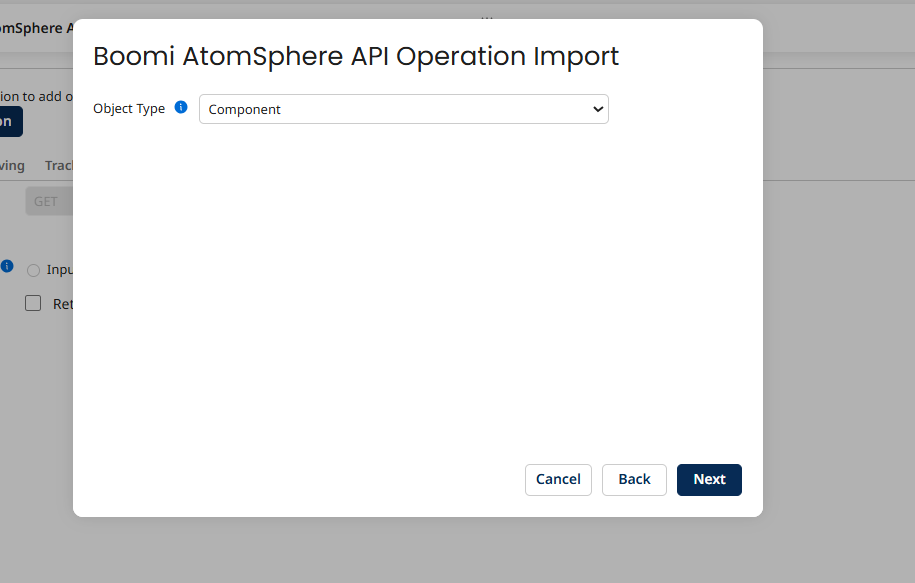Click the Boomi AtomSphere API Operation Import title
This screenshot has width=915, height=583.
click(356, 56)
